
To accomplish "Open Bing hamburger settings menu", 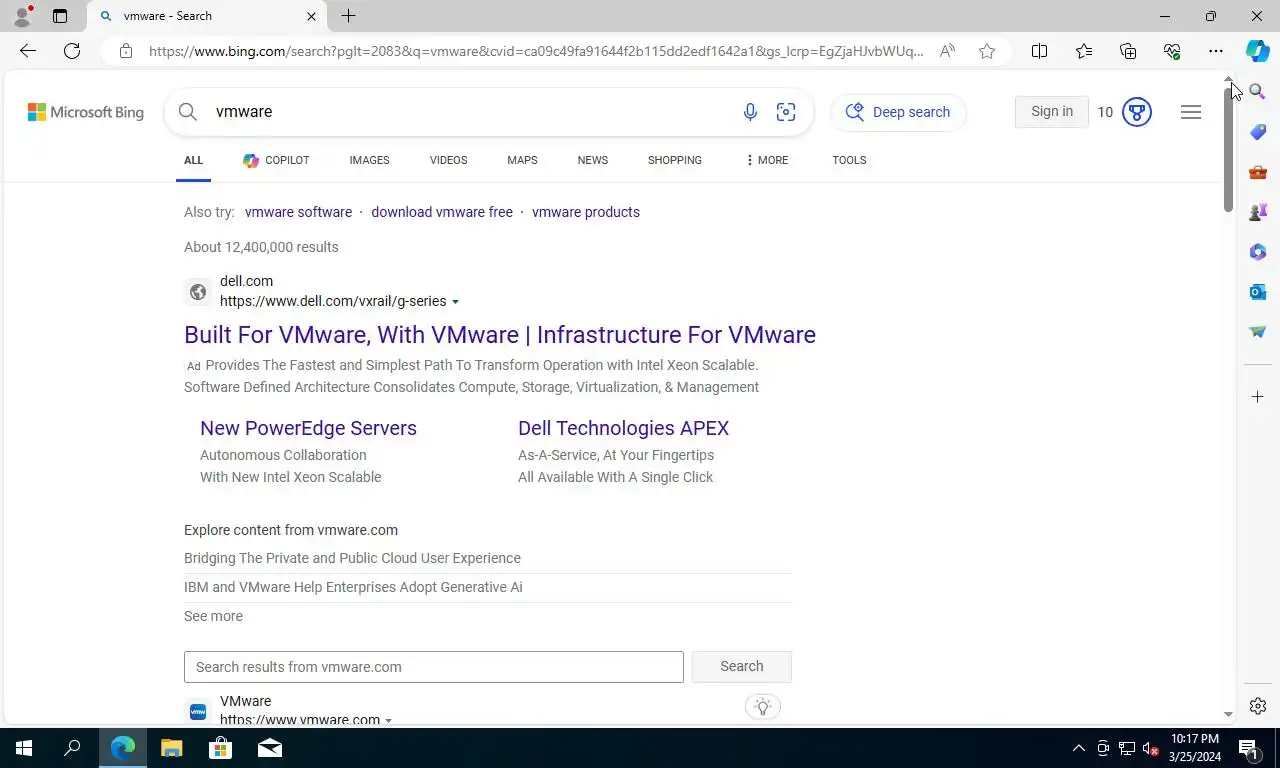I will coord(1191,112).
